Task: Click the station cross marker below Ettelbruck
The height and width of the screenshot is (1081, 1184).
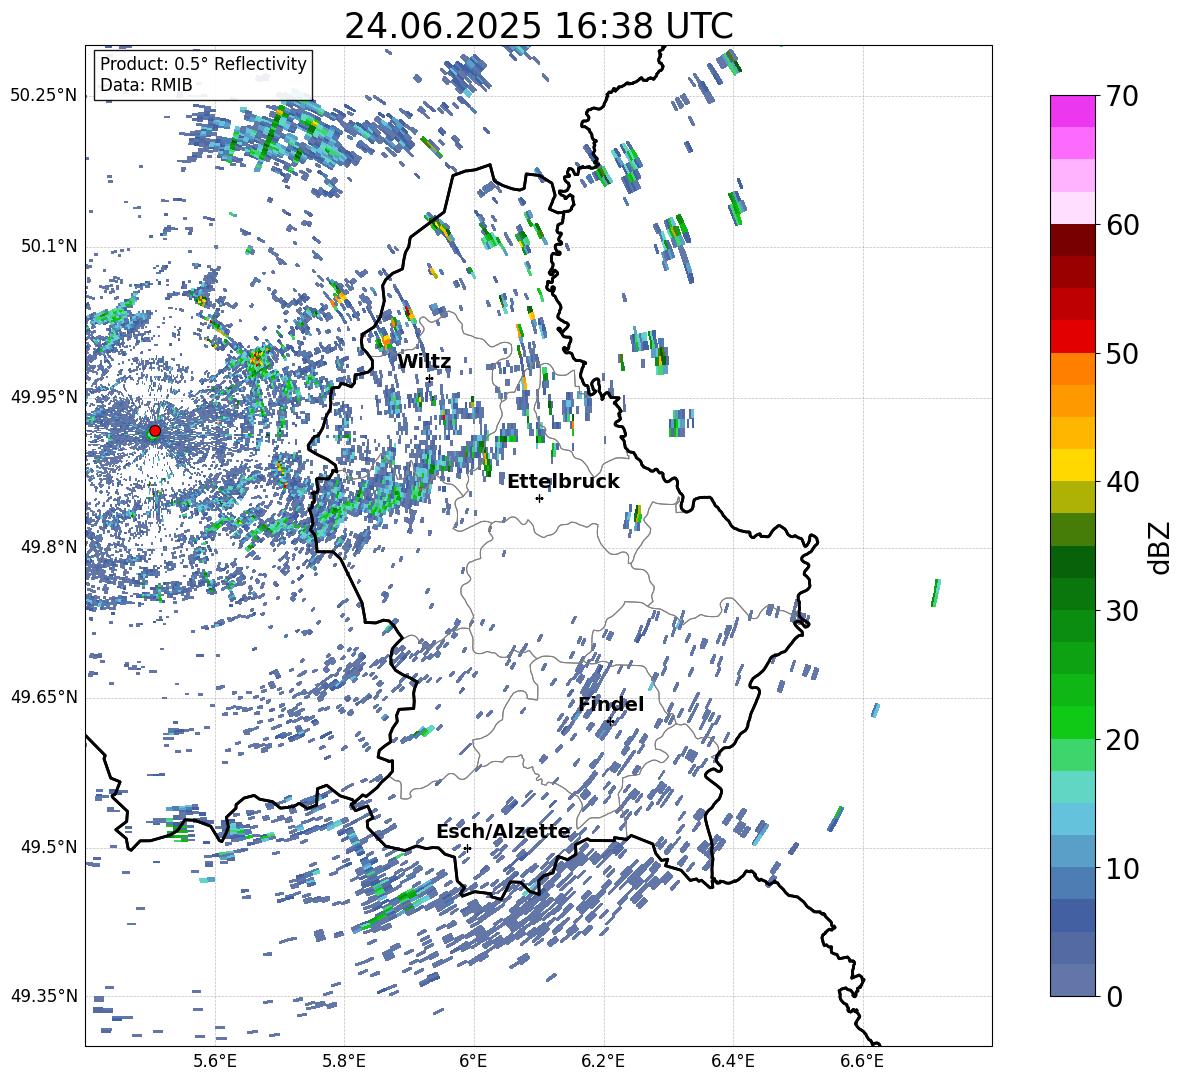Action: pos(539,498)
